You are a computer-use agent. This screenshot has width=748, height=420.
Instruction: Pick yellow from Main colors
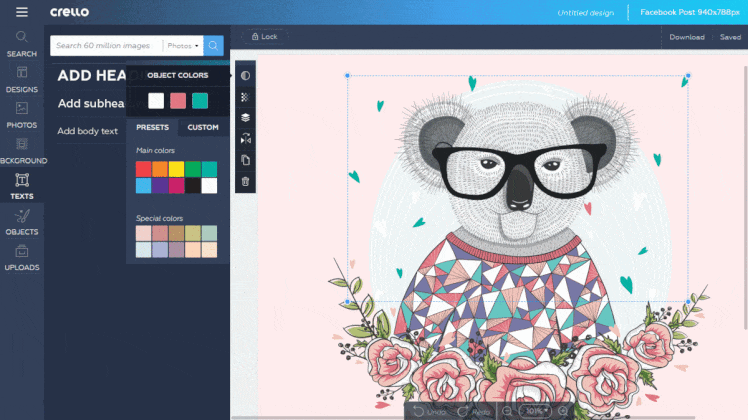click(x=177, y=169)
